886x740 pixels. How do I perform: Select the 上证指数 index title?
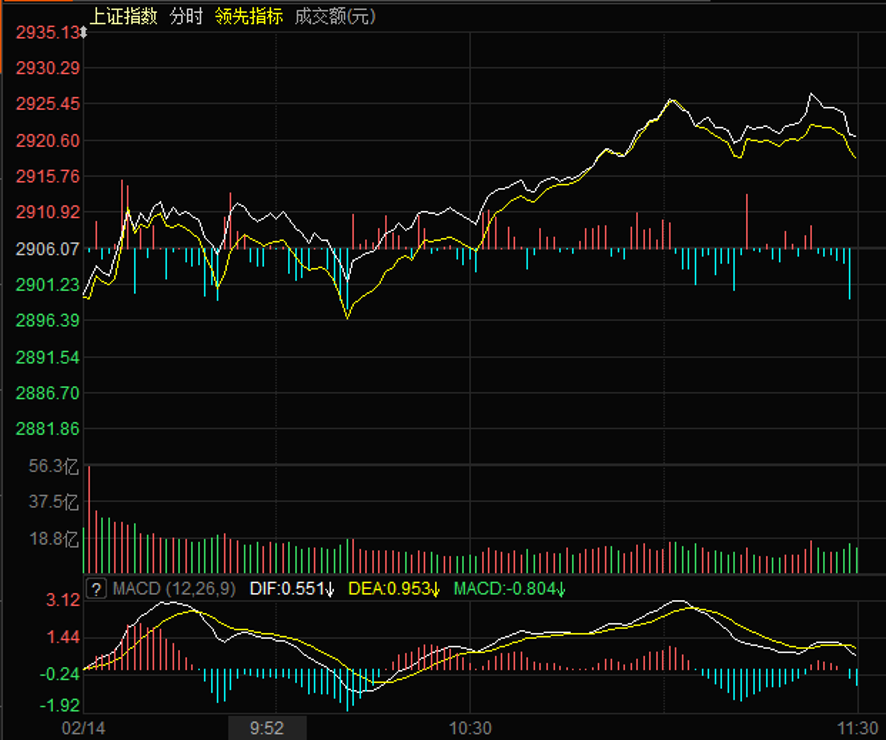point(123,16)
